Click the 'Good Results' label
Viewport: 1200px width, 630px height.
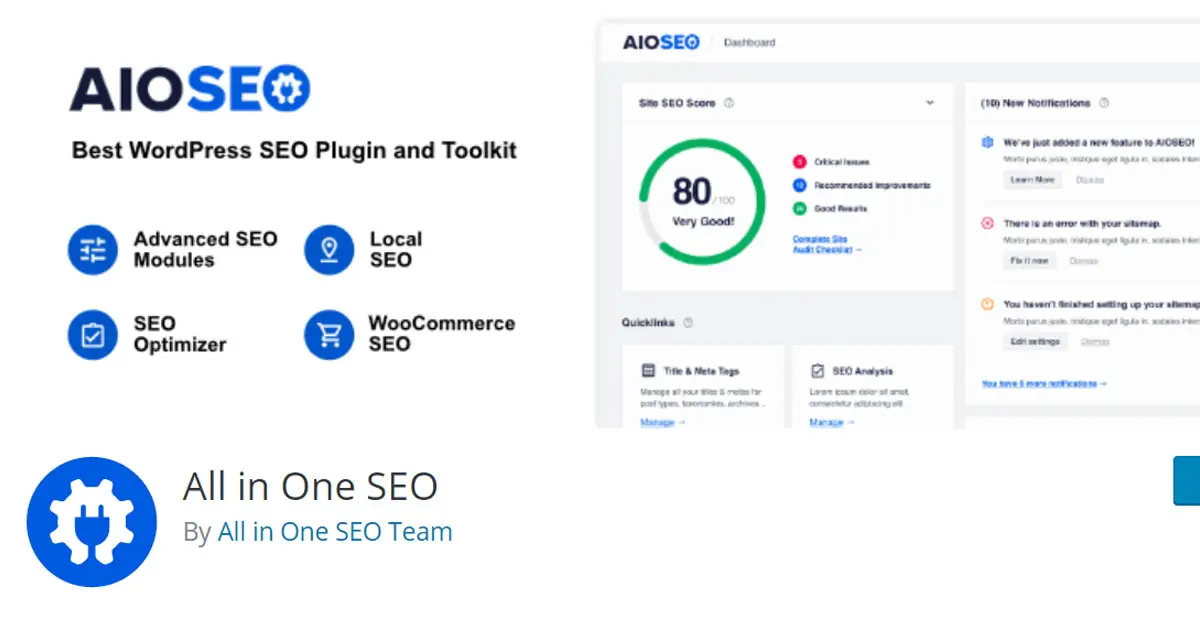tap(841, 209)
